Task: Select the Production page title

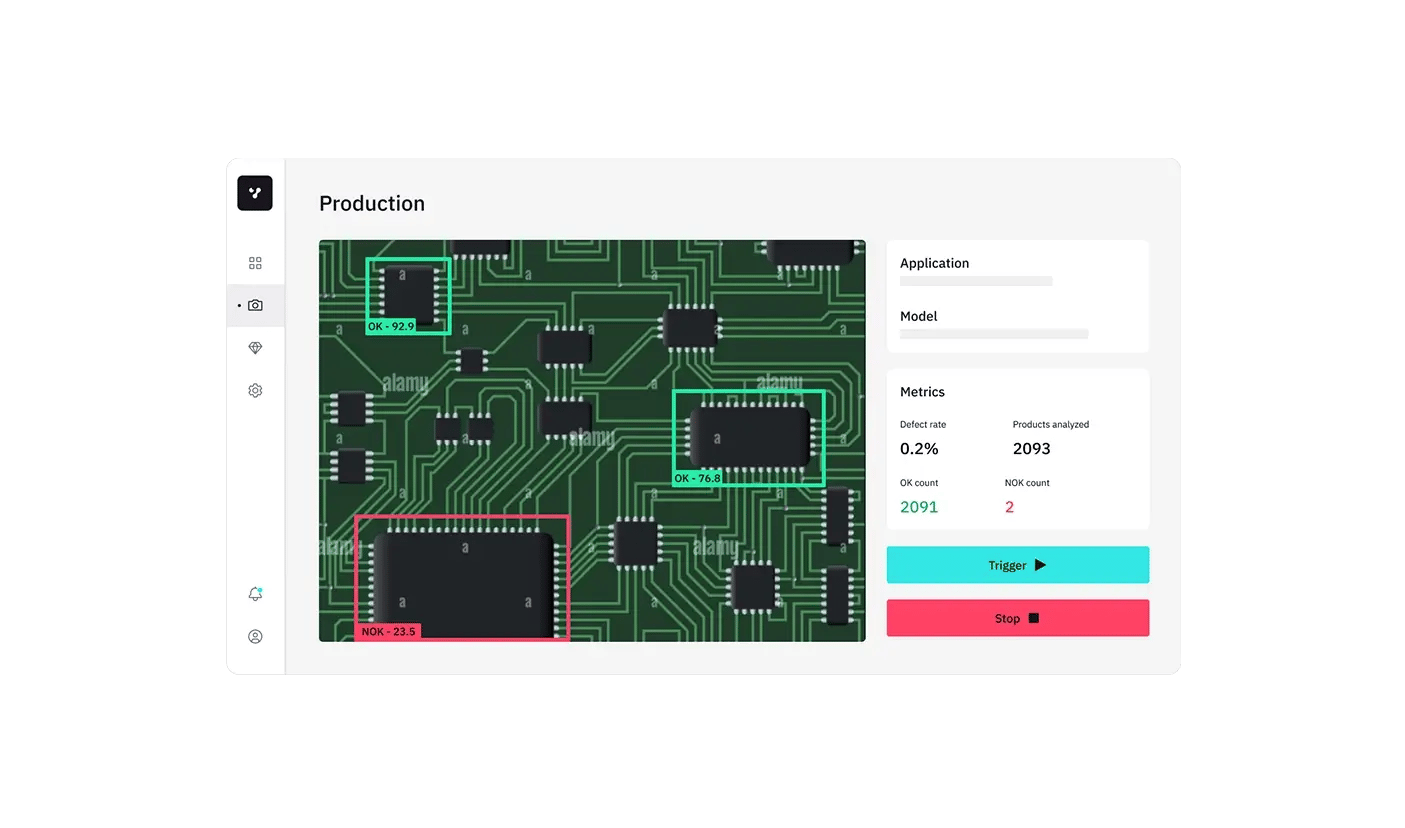Action: coord(372,203)
